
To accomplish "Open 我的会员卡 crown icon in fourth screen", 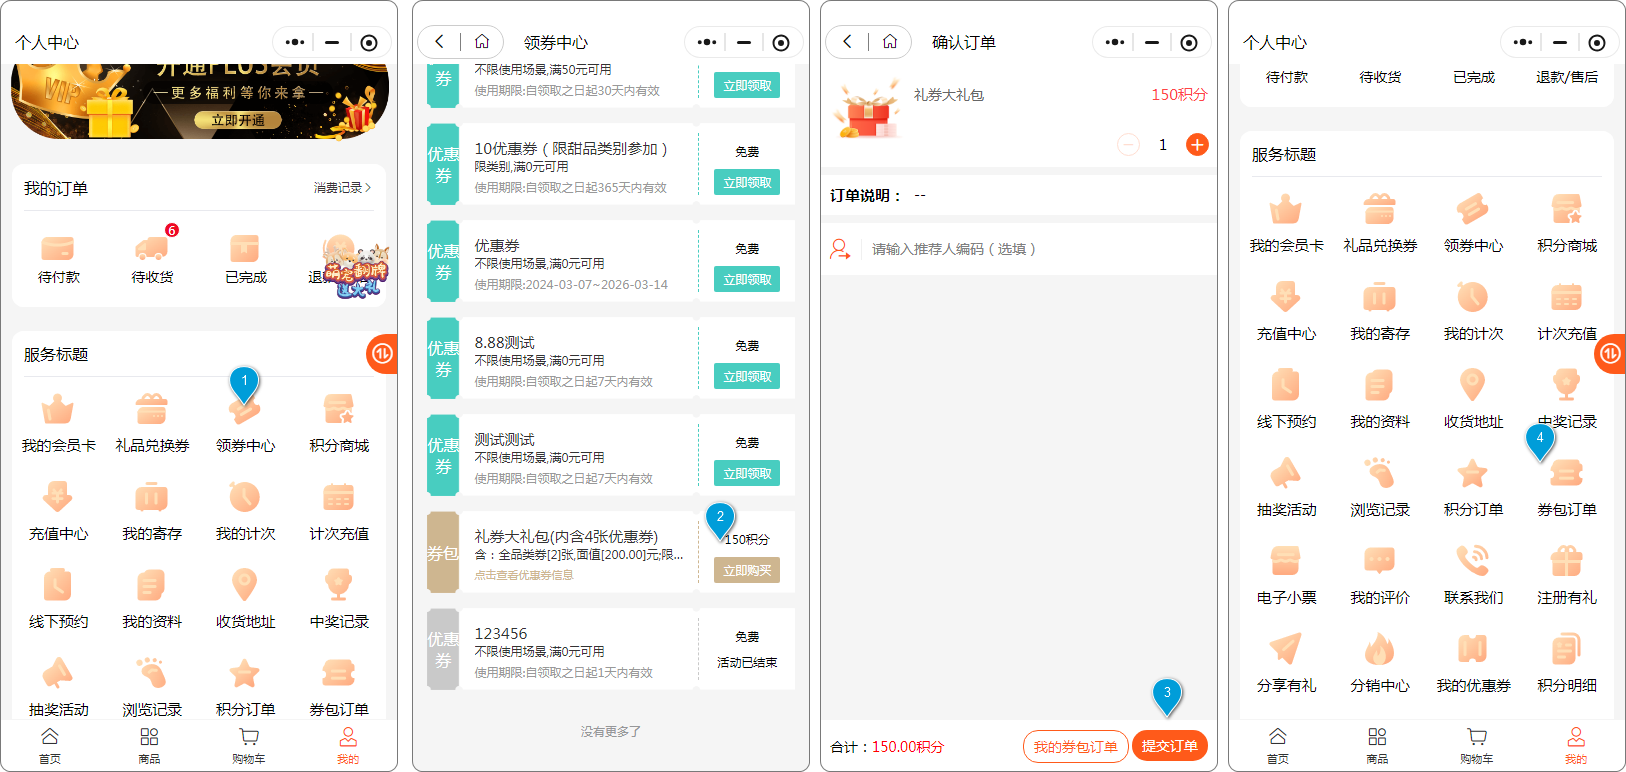I will (1286, 209).
